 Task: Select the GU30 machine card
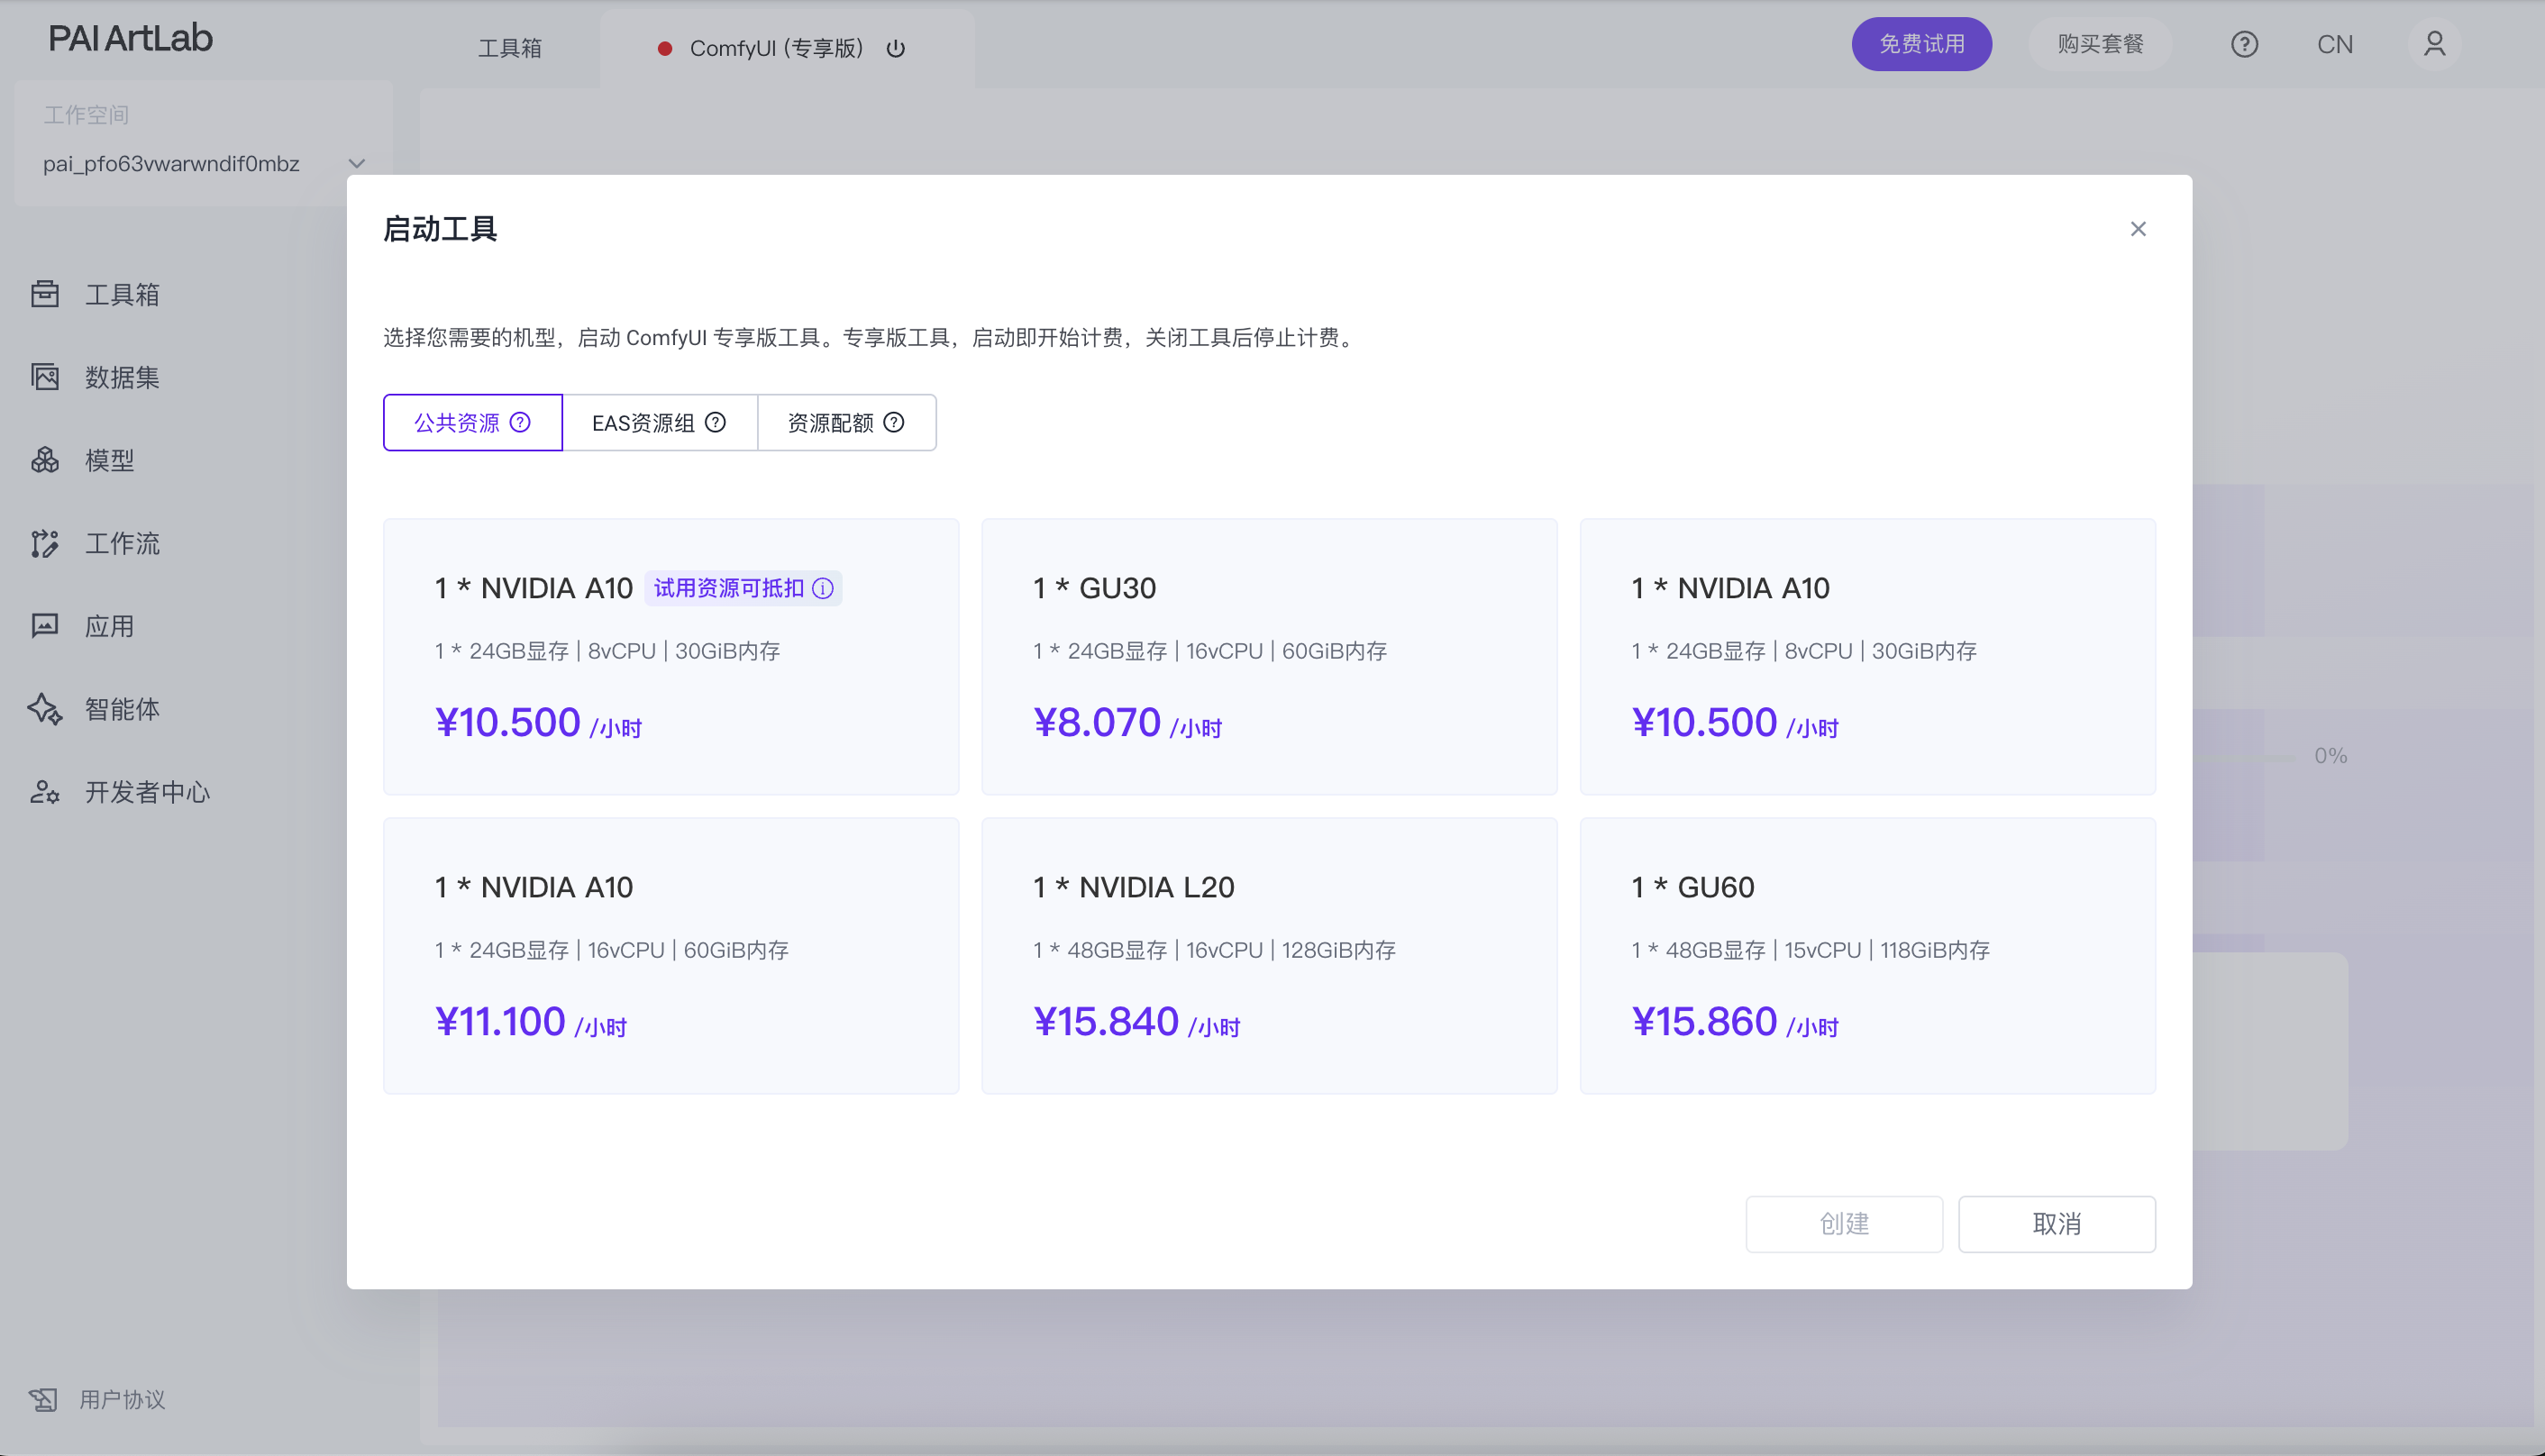click(x=1269, y=656)
